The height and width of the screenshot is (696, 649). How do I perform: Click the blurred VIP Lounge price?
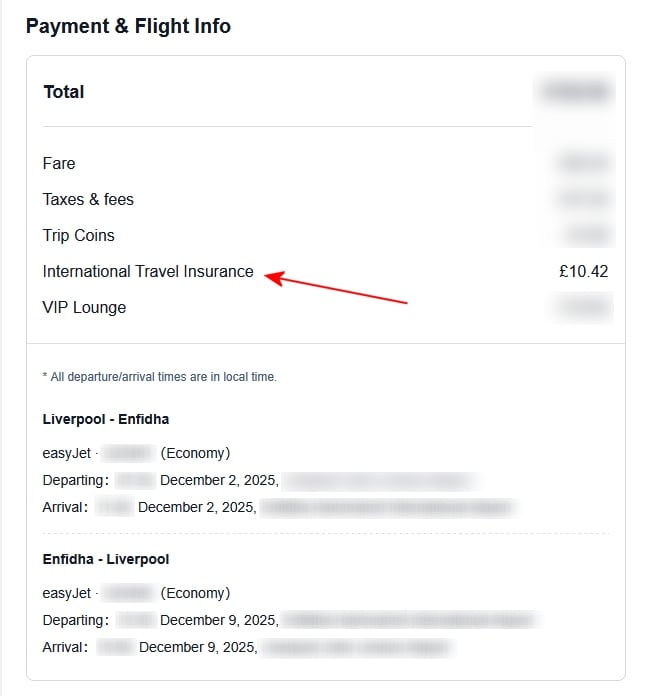[x=583, y=307]
